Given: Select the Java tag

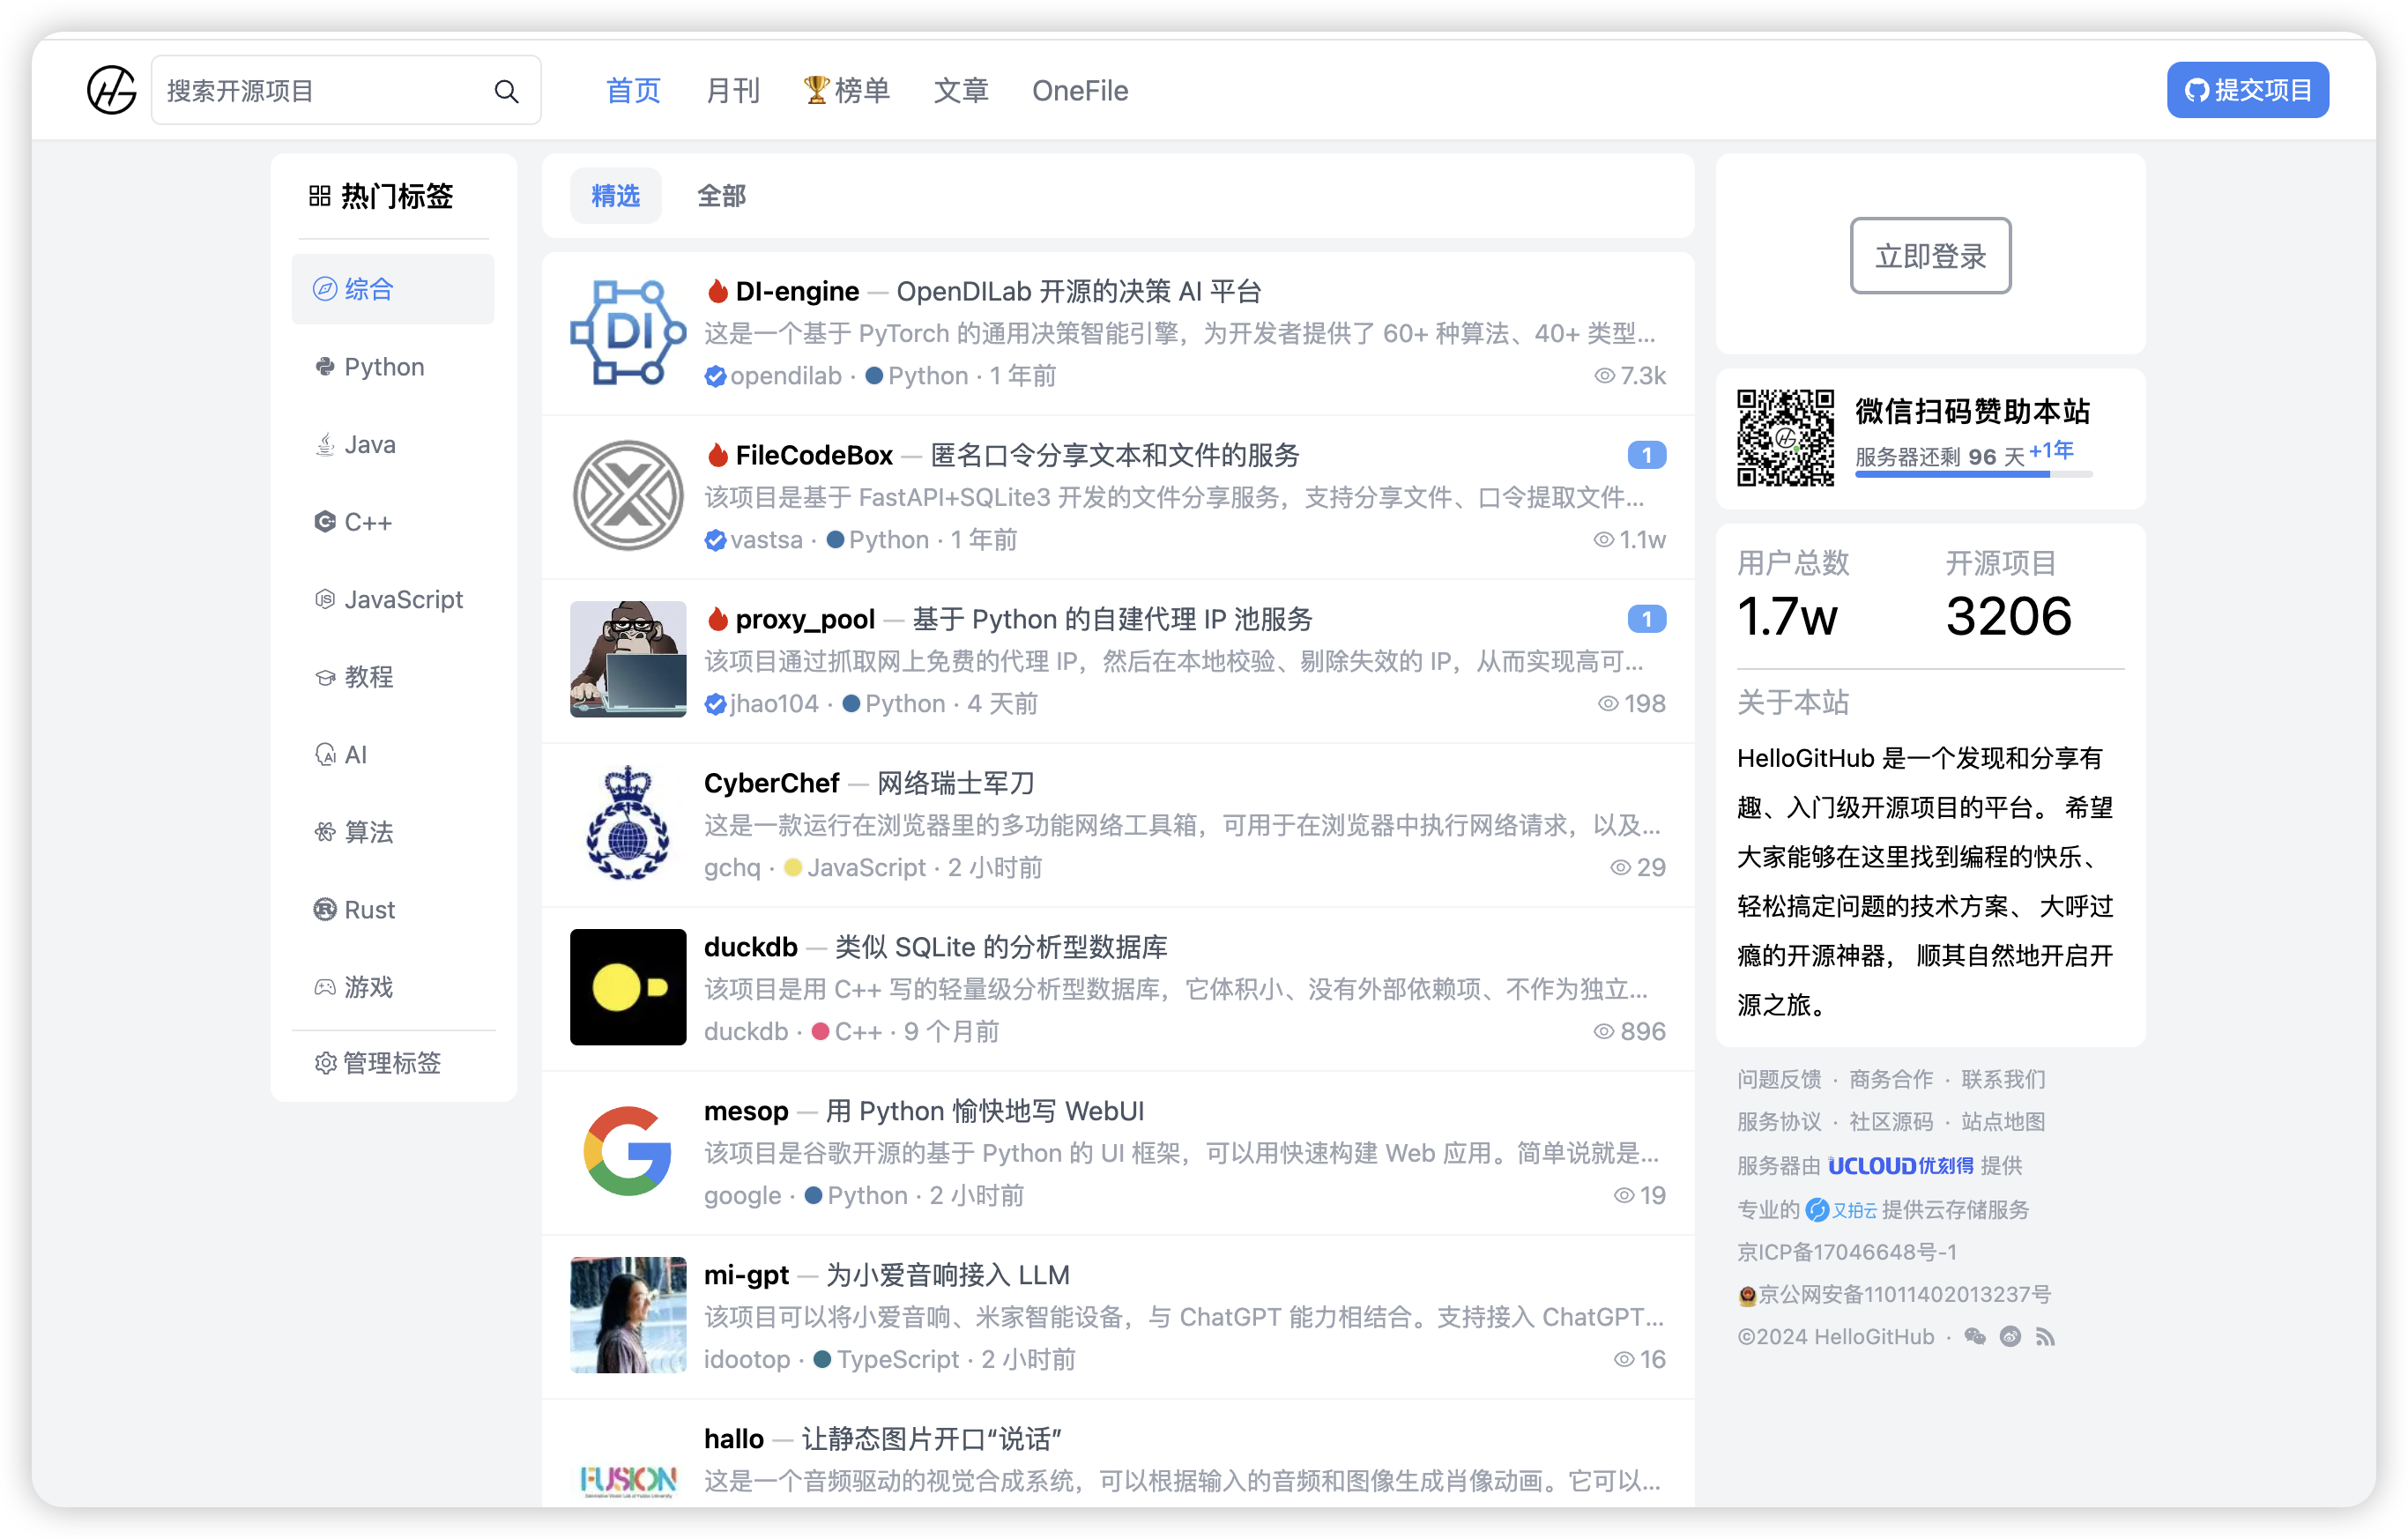Looking at the screenshot, I should [x=393, y=445].
